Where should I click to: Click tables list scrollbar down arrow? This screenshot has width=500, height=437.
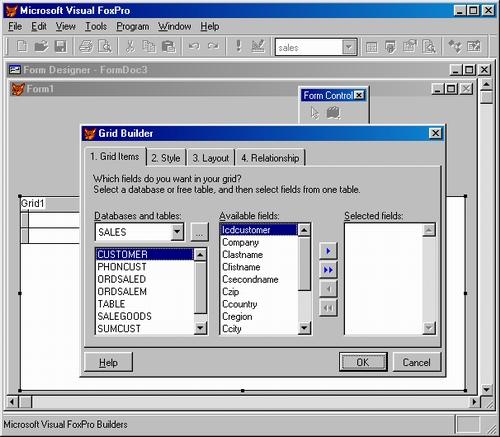pyautogui.click(x=200, y=328)
